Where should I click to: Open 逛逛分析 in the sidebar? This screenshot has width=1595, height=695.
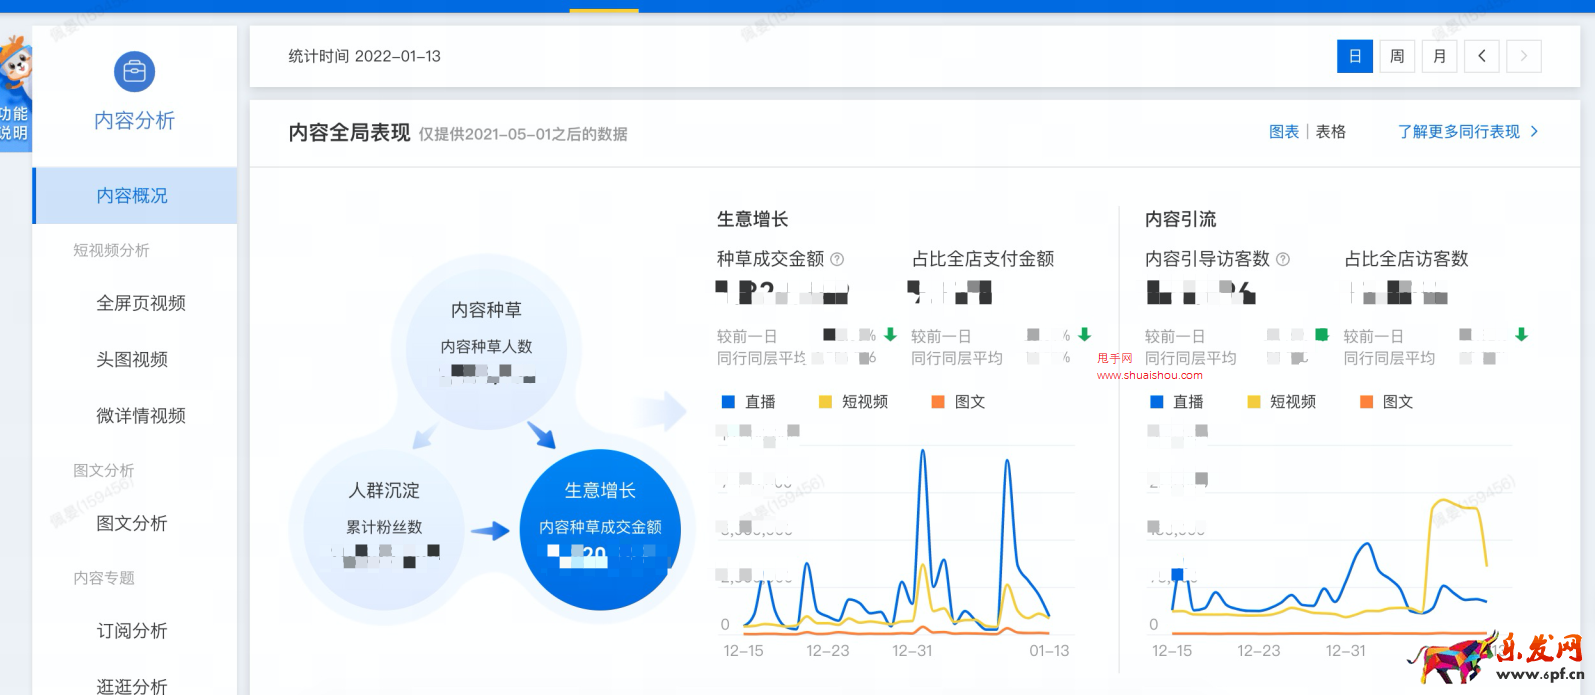pyautogui.click(x=132, y=685)
